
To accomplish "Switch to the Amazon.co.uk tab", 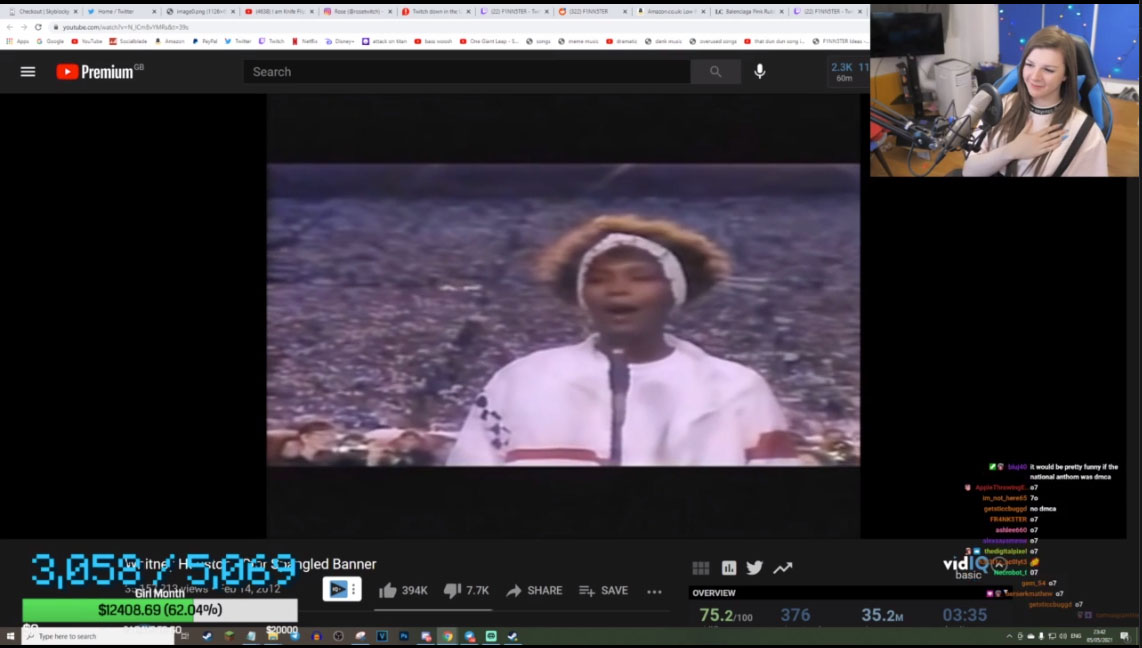I will point(672,12).
